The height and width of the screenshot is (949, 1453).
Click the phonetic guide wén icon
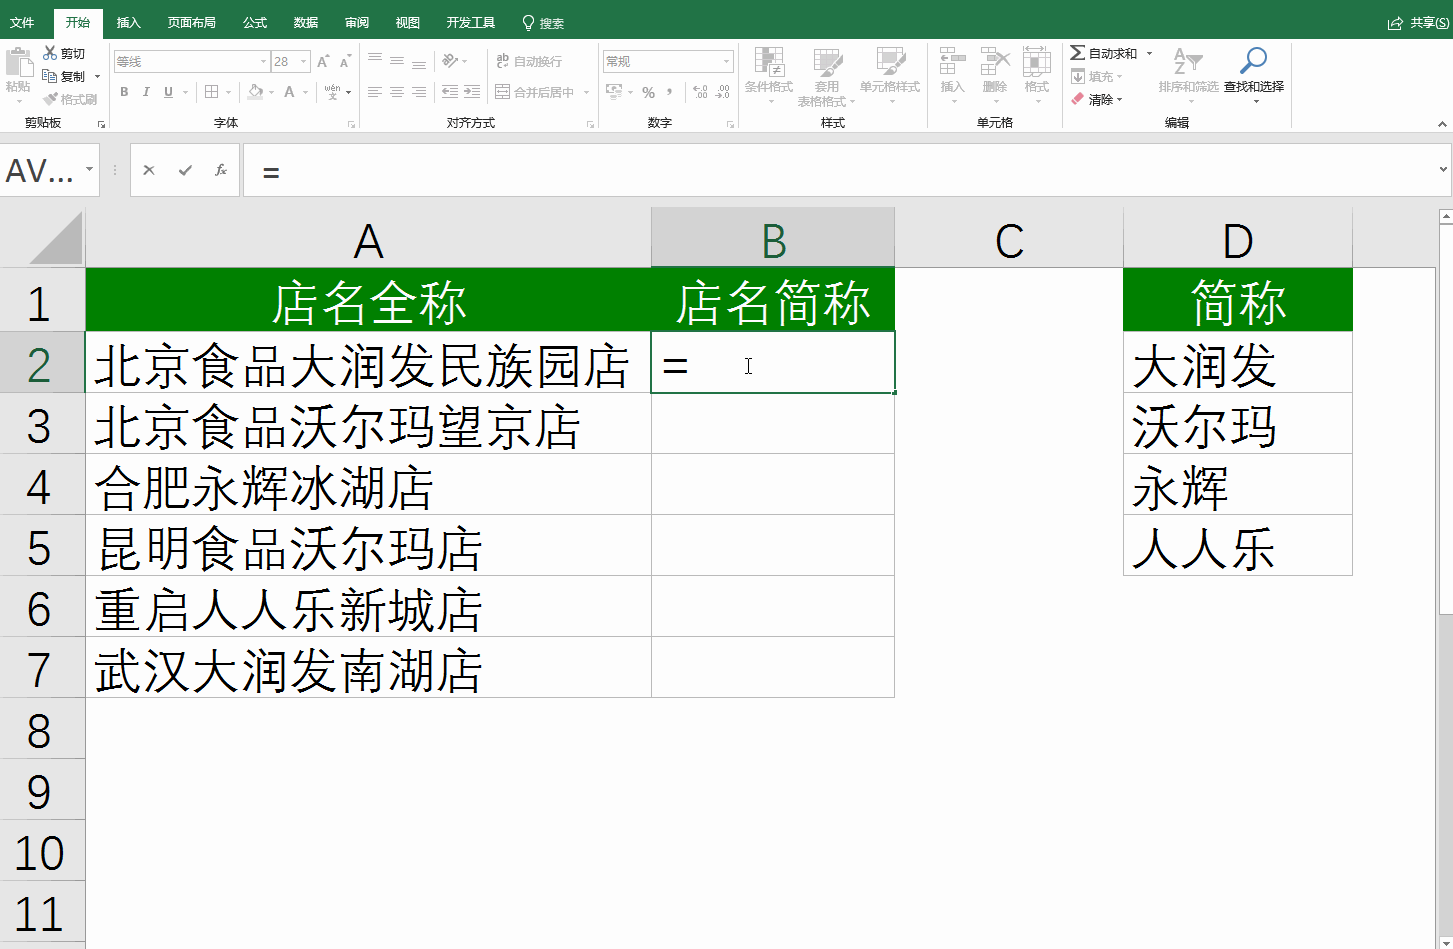coord(331,92)
